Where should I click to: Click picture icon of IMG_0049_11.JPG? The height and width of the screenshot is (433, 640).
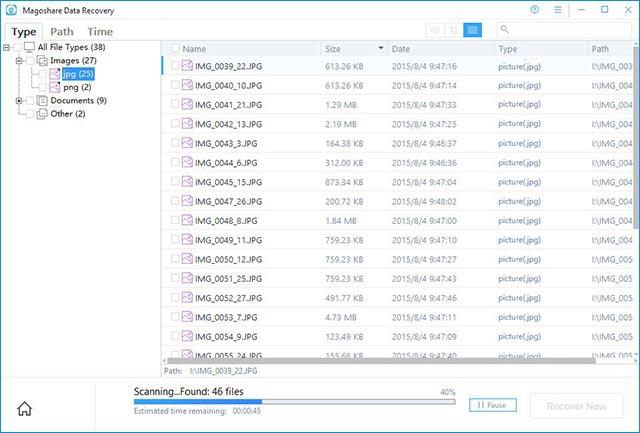click(187, 239)
